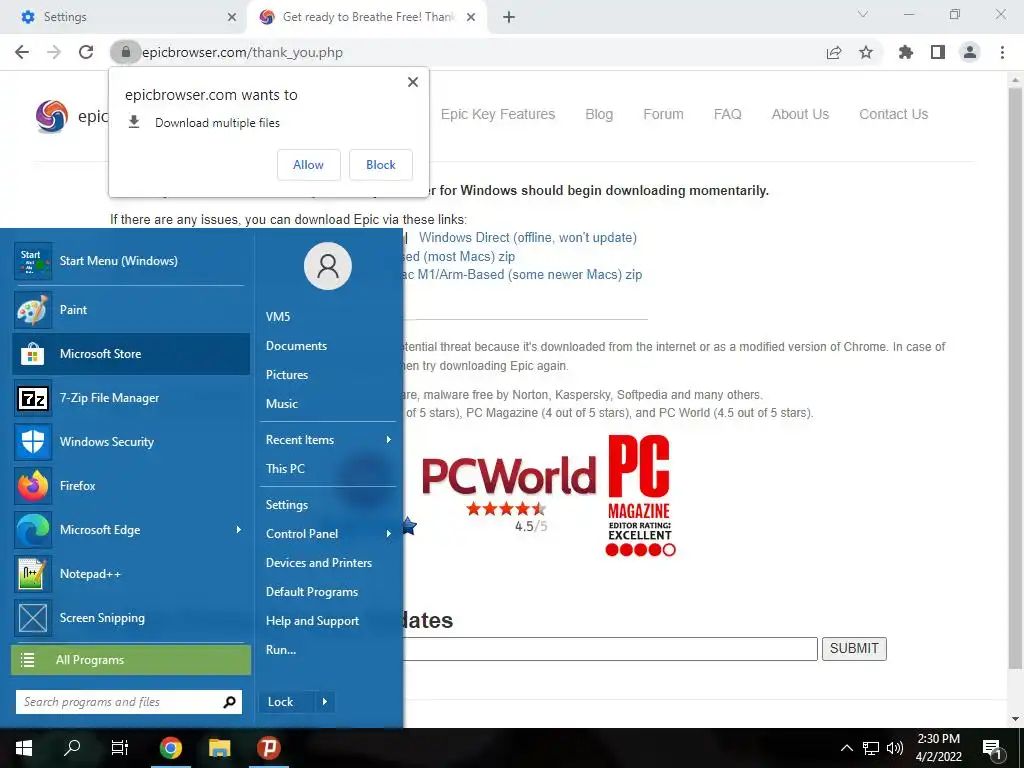Click the share page icon

click(x=834, y=52)
